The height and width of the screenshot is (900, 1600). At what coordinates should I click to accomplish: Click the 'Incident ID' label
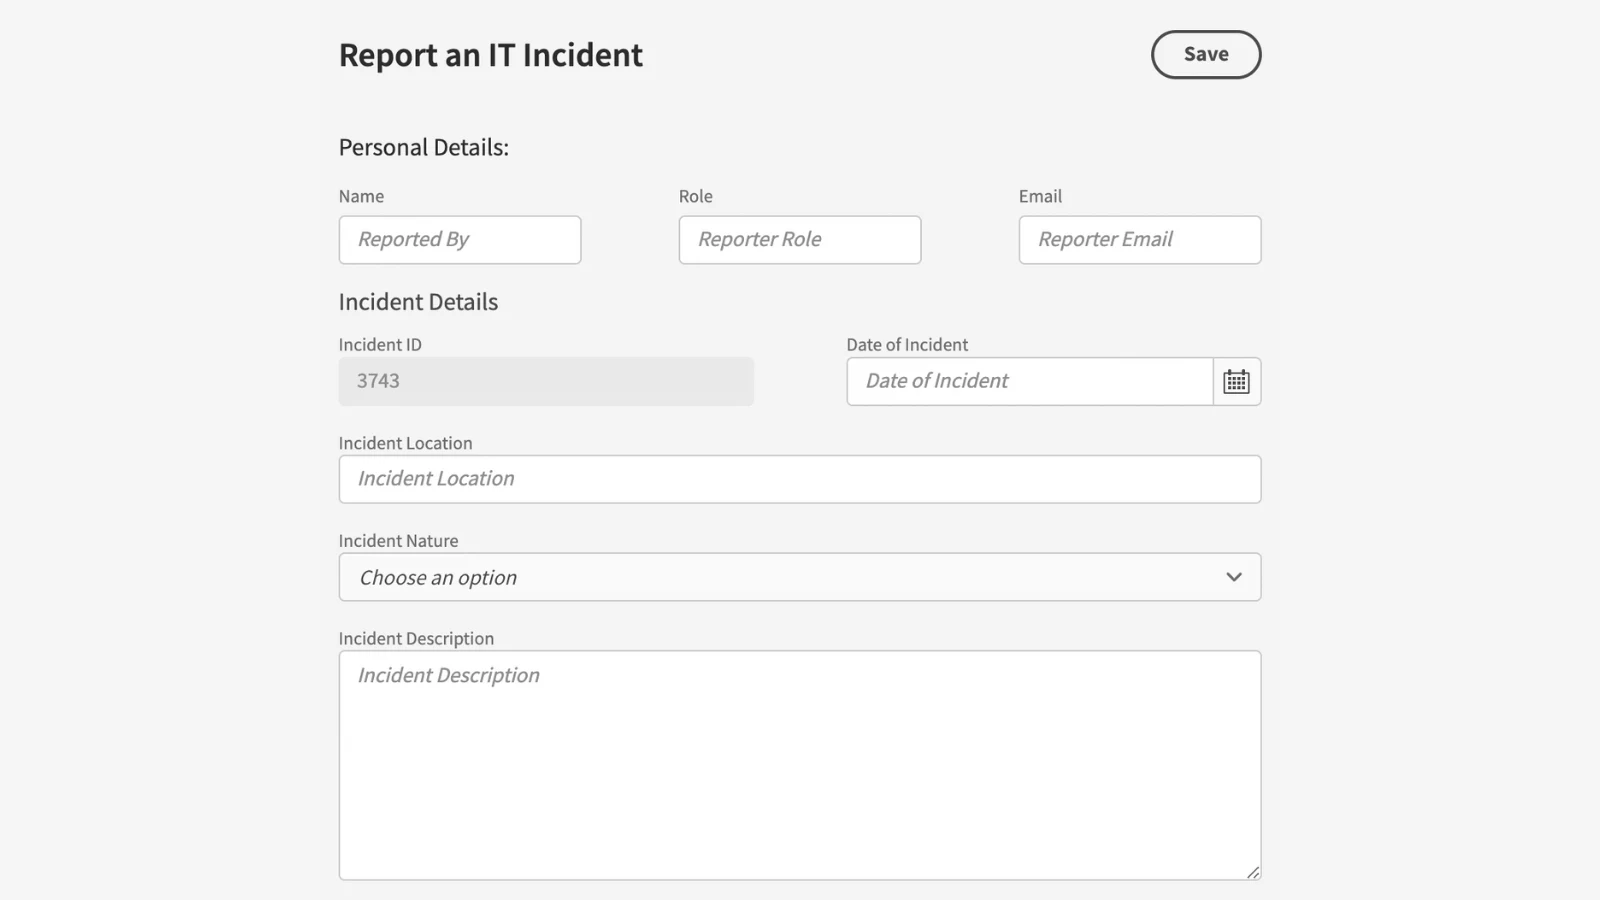[380, 345]
